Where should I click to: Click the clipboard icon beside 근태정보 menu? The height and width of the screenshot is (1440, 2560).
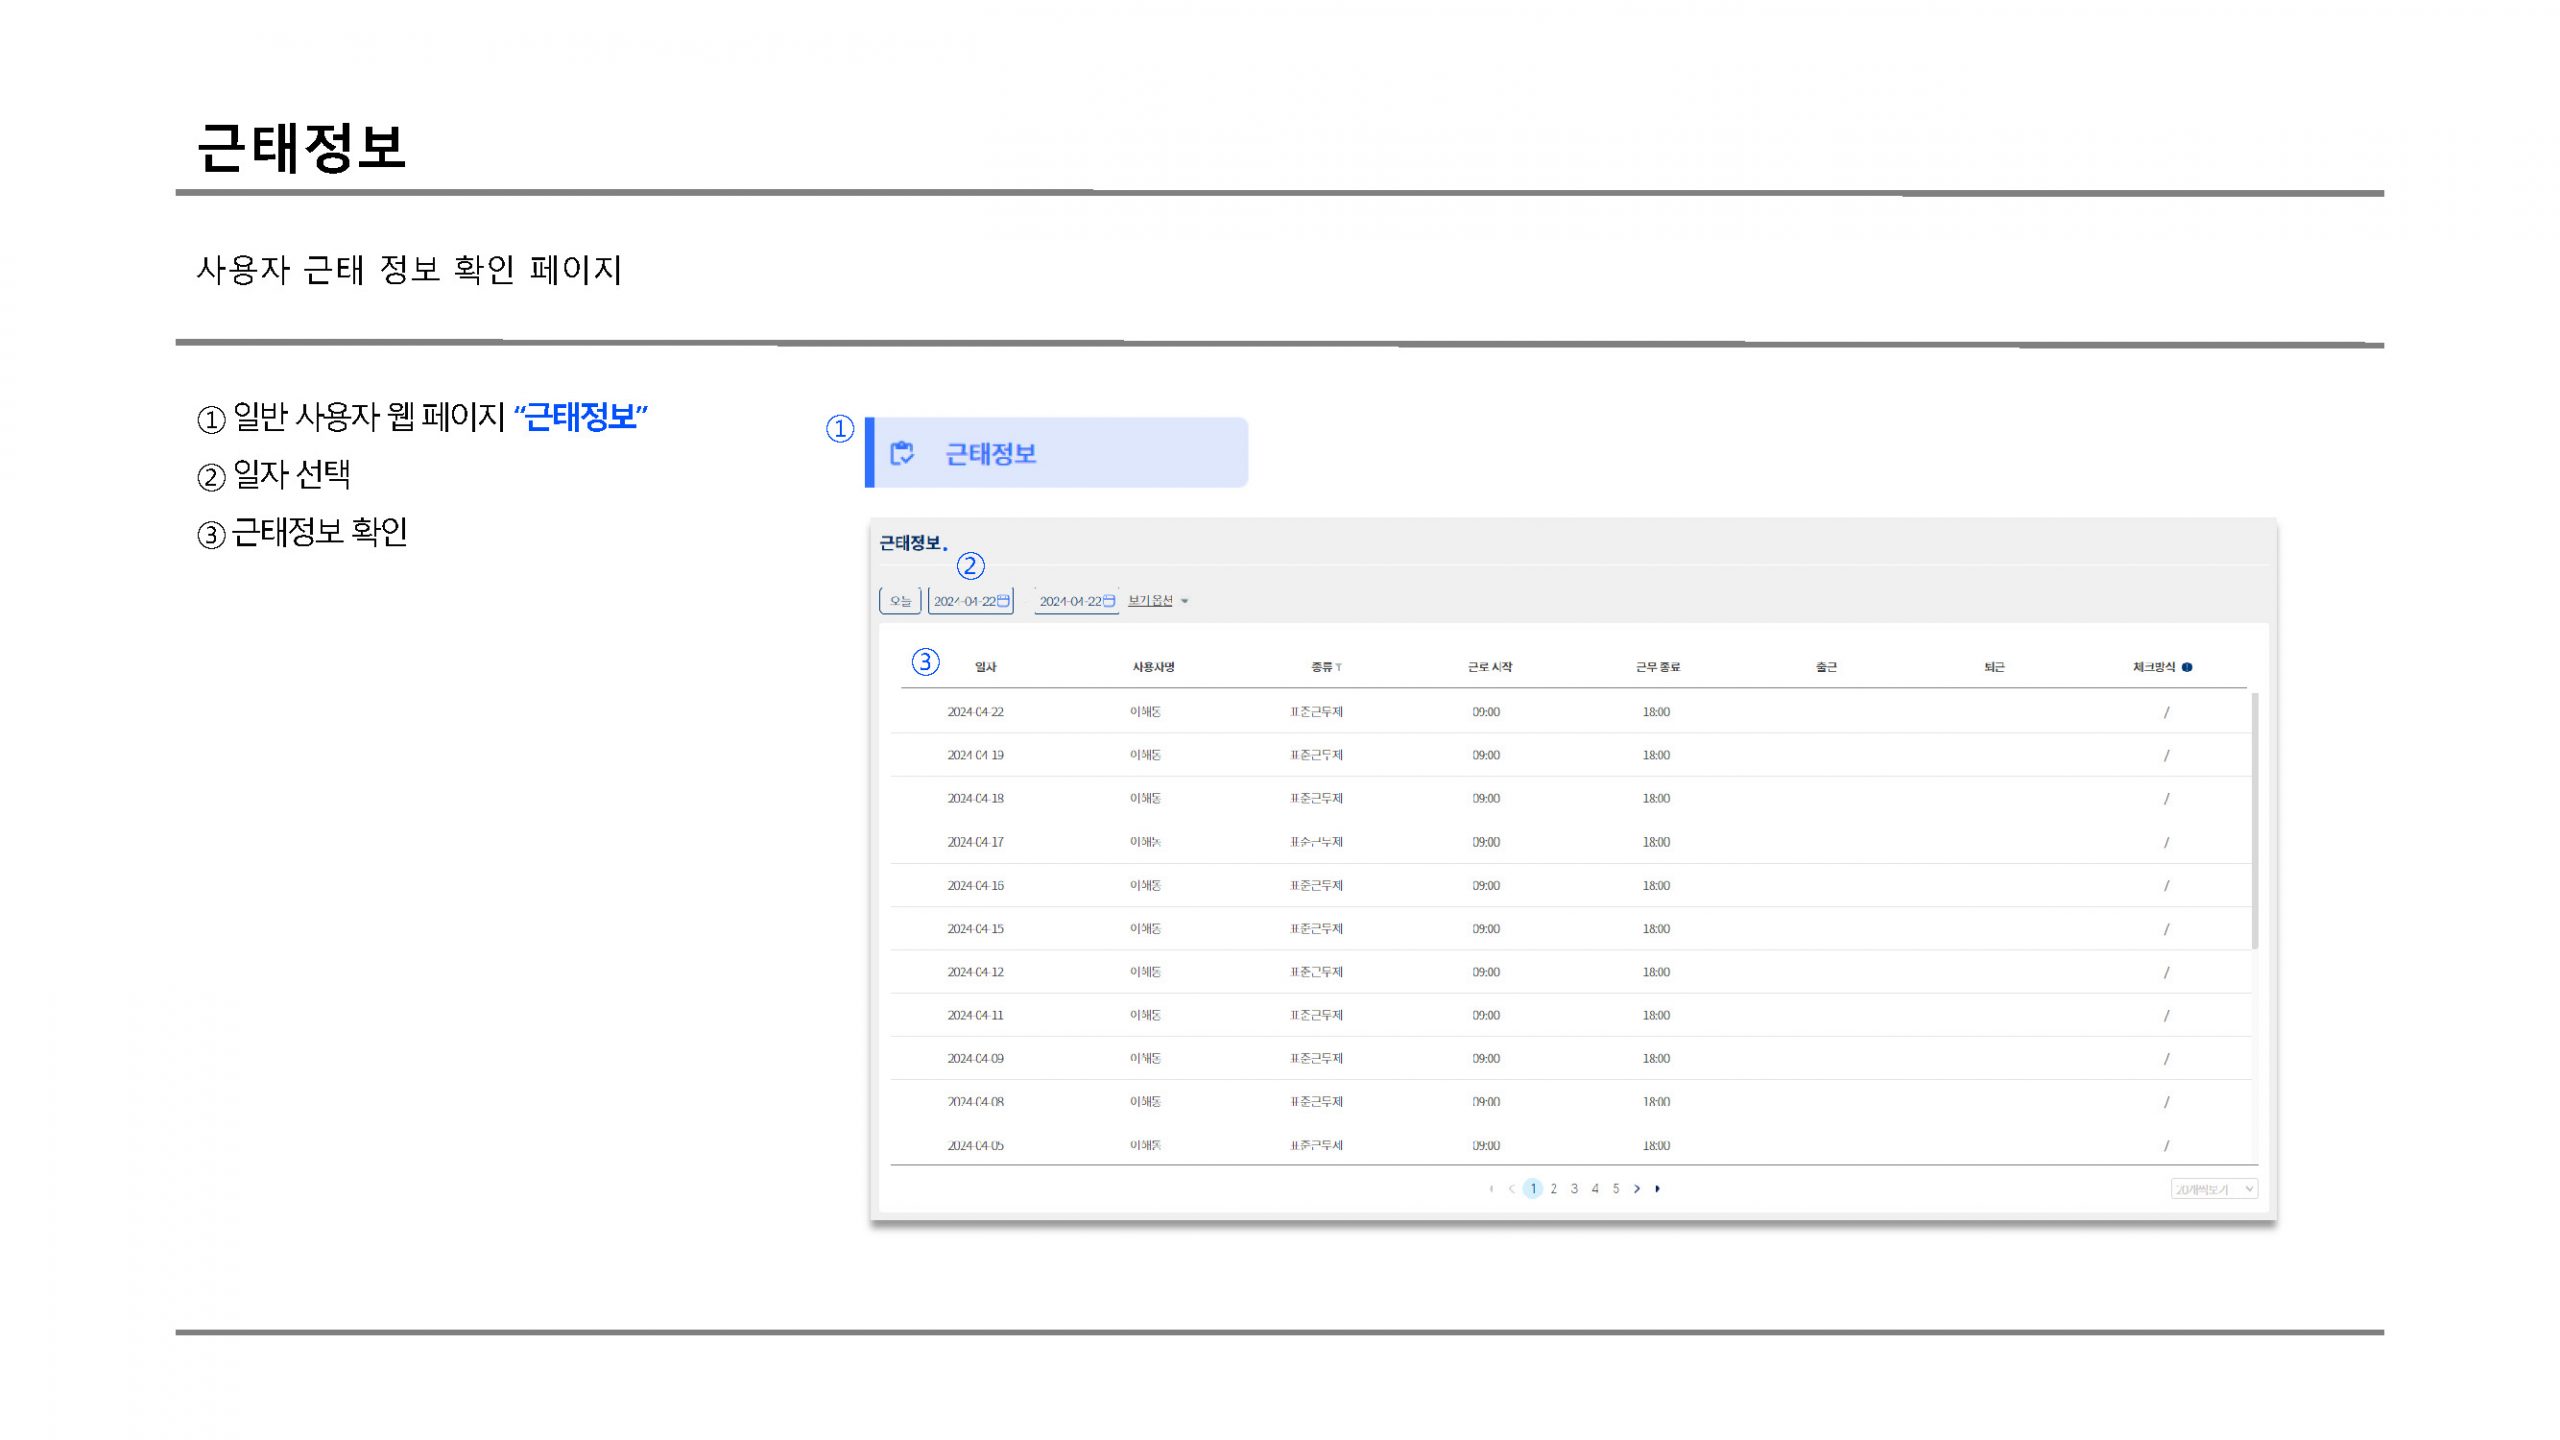pyautogui.click(x=902, y=453)
